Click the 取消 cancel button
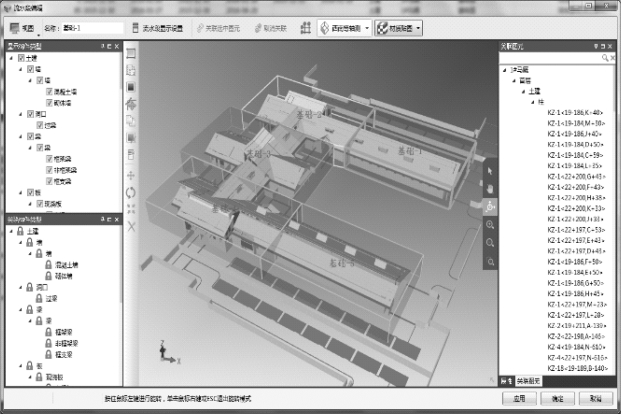The width and height of the screenshot is (621, 414). [596, 399]
